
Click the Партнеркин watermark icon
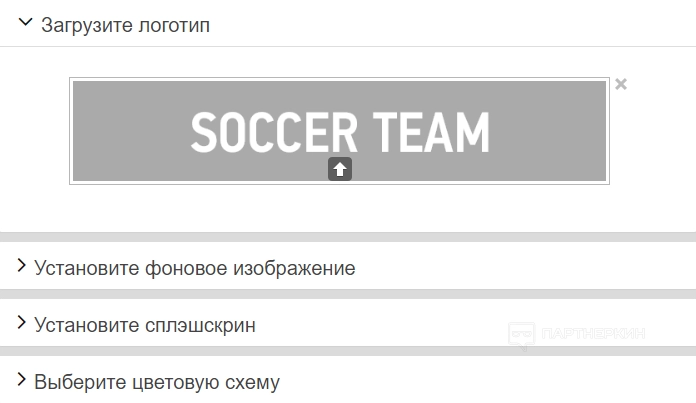pos(520,334)
